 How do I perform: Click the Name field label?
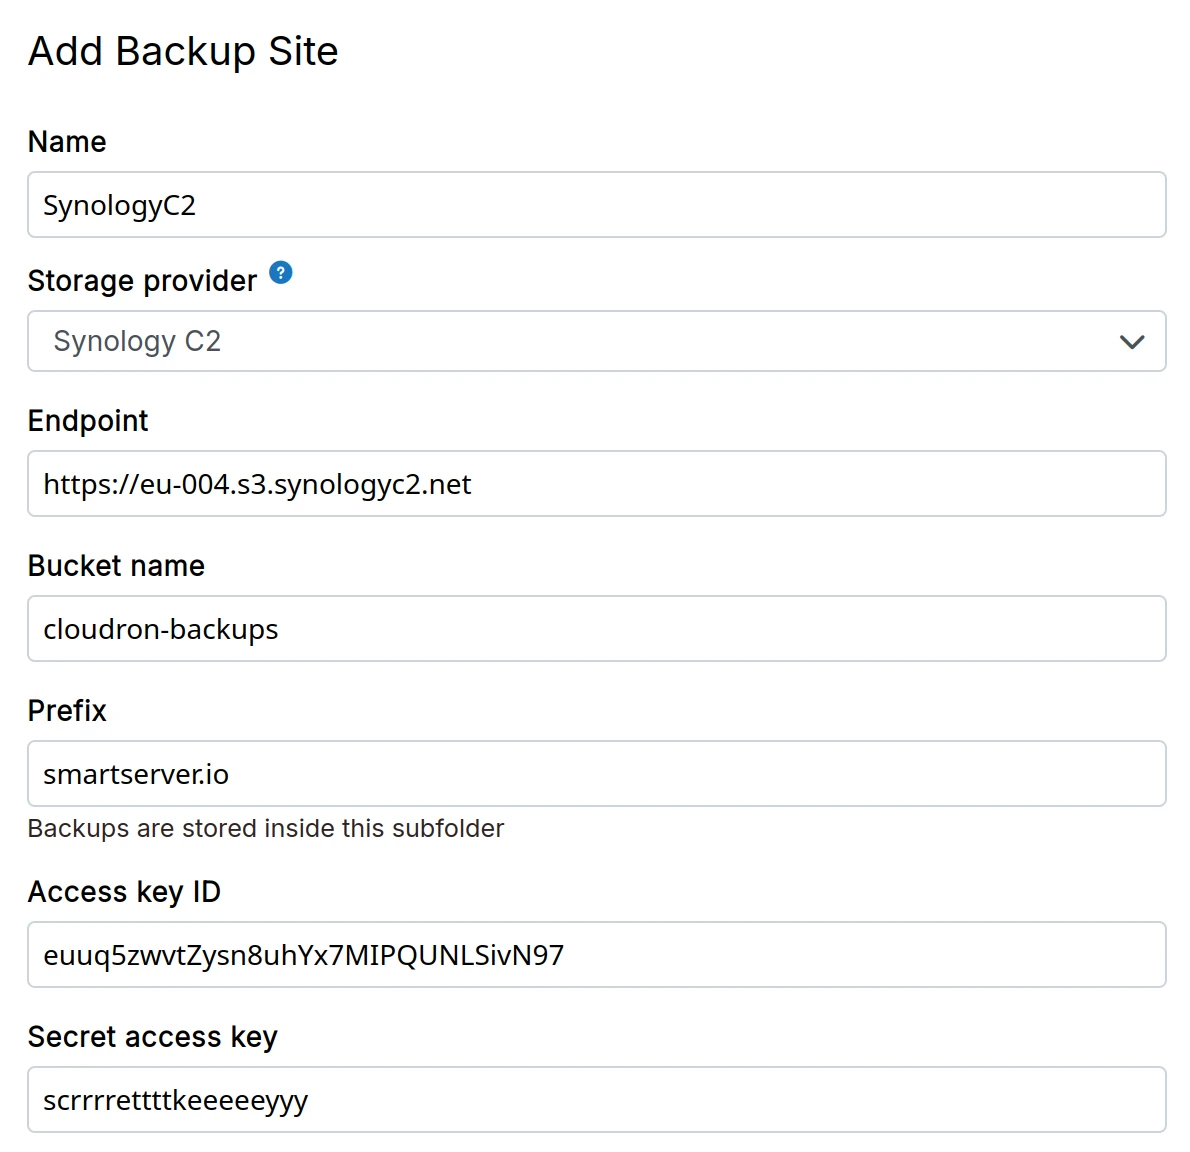(66, 142)
